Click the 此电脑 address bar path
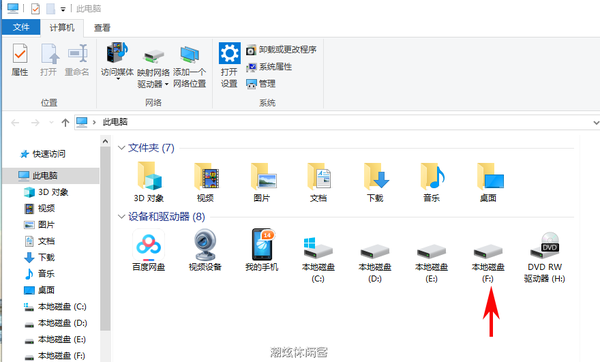The image size is (600, 362). coord(115,122)
